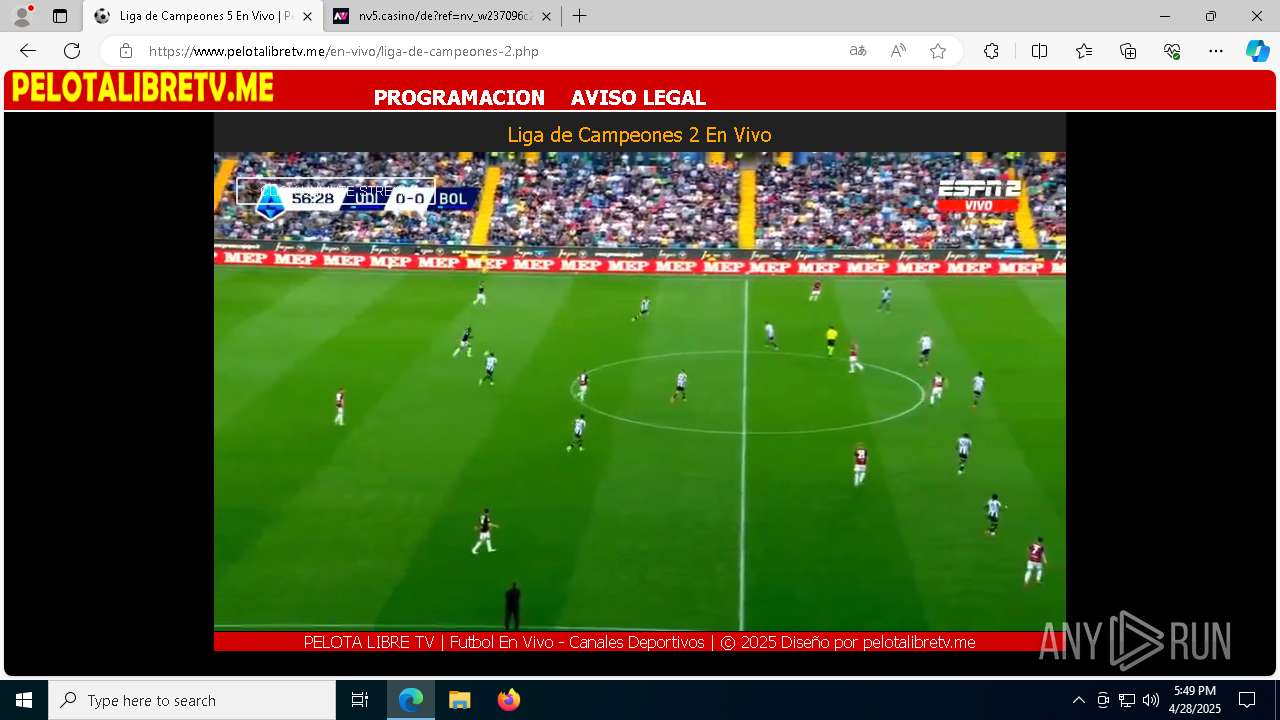Open the PROGRAMACION menu item
The image size is (1280, 720).
tap(459, 98)
